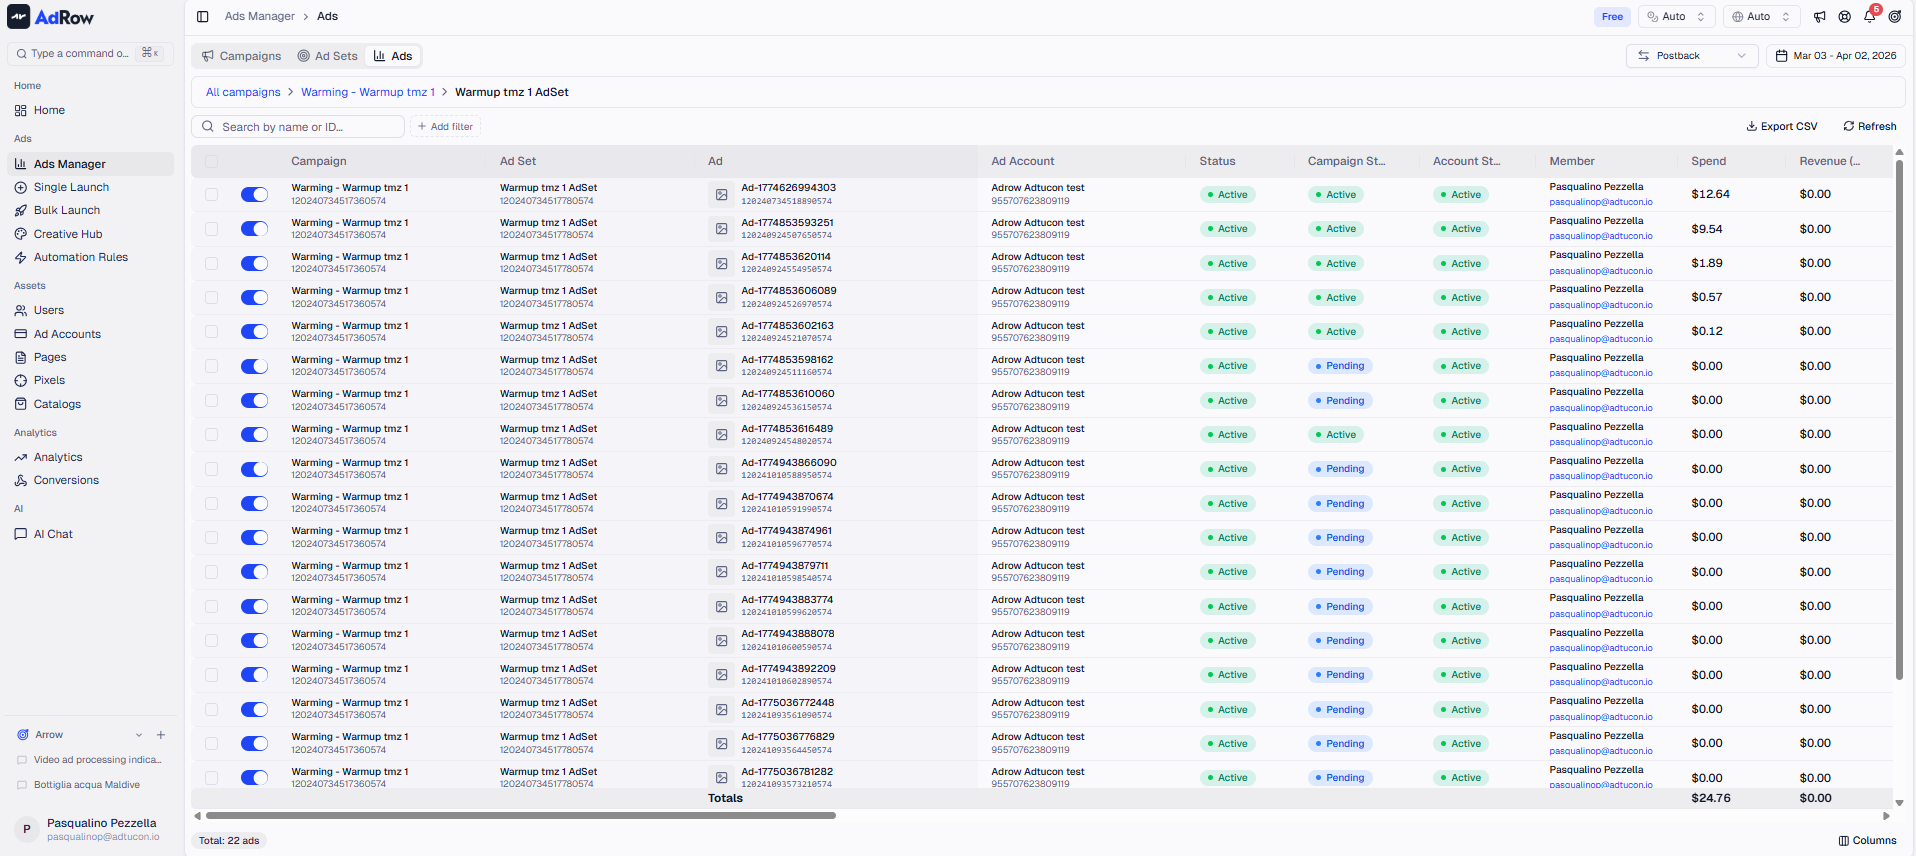This screenshot has width=1916, height=856.
Task: Click the Ad Accounts card icon
Action: pyautogui.click(x=21, y=334)
